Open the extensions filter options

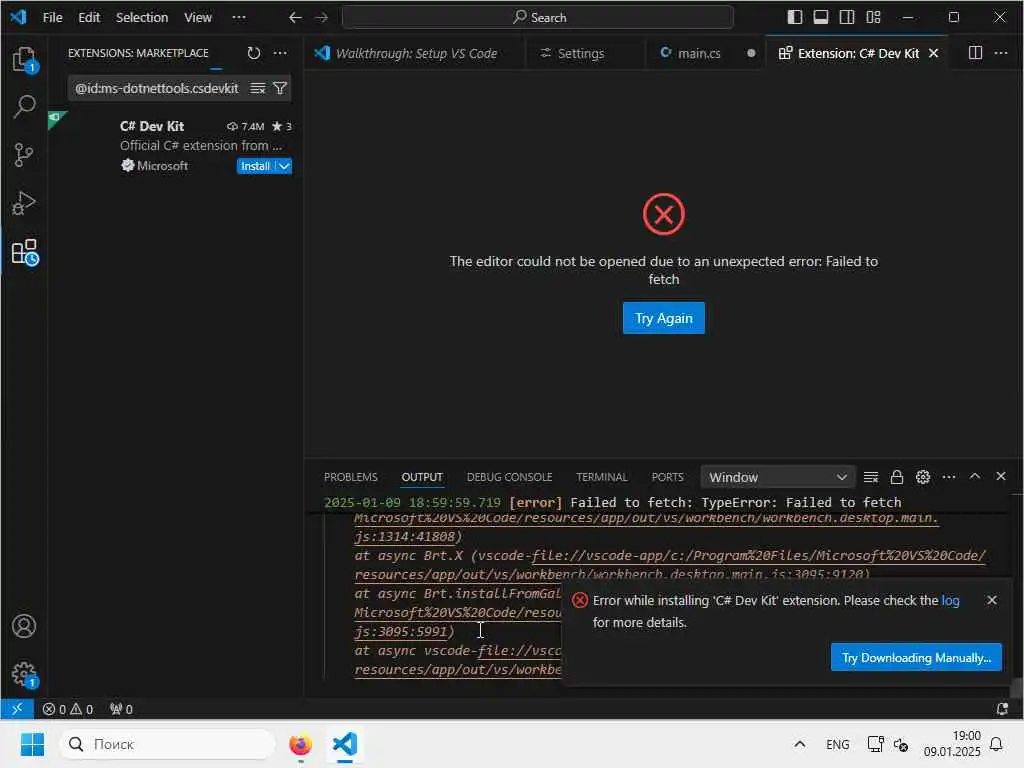(x=280, y=88)
